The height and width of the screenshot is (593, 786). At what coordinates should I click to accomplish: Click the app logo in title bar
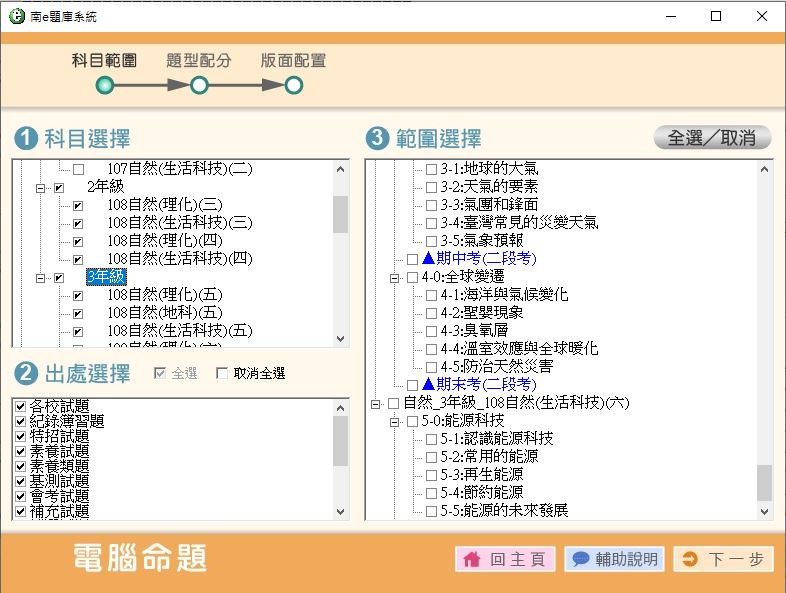coord(14,16)
